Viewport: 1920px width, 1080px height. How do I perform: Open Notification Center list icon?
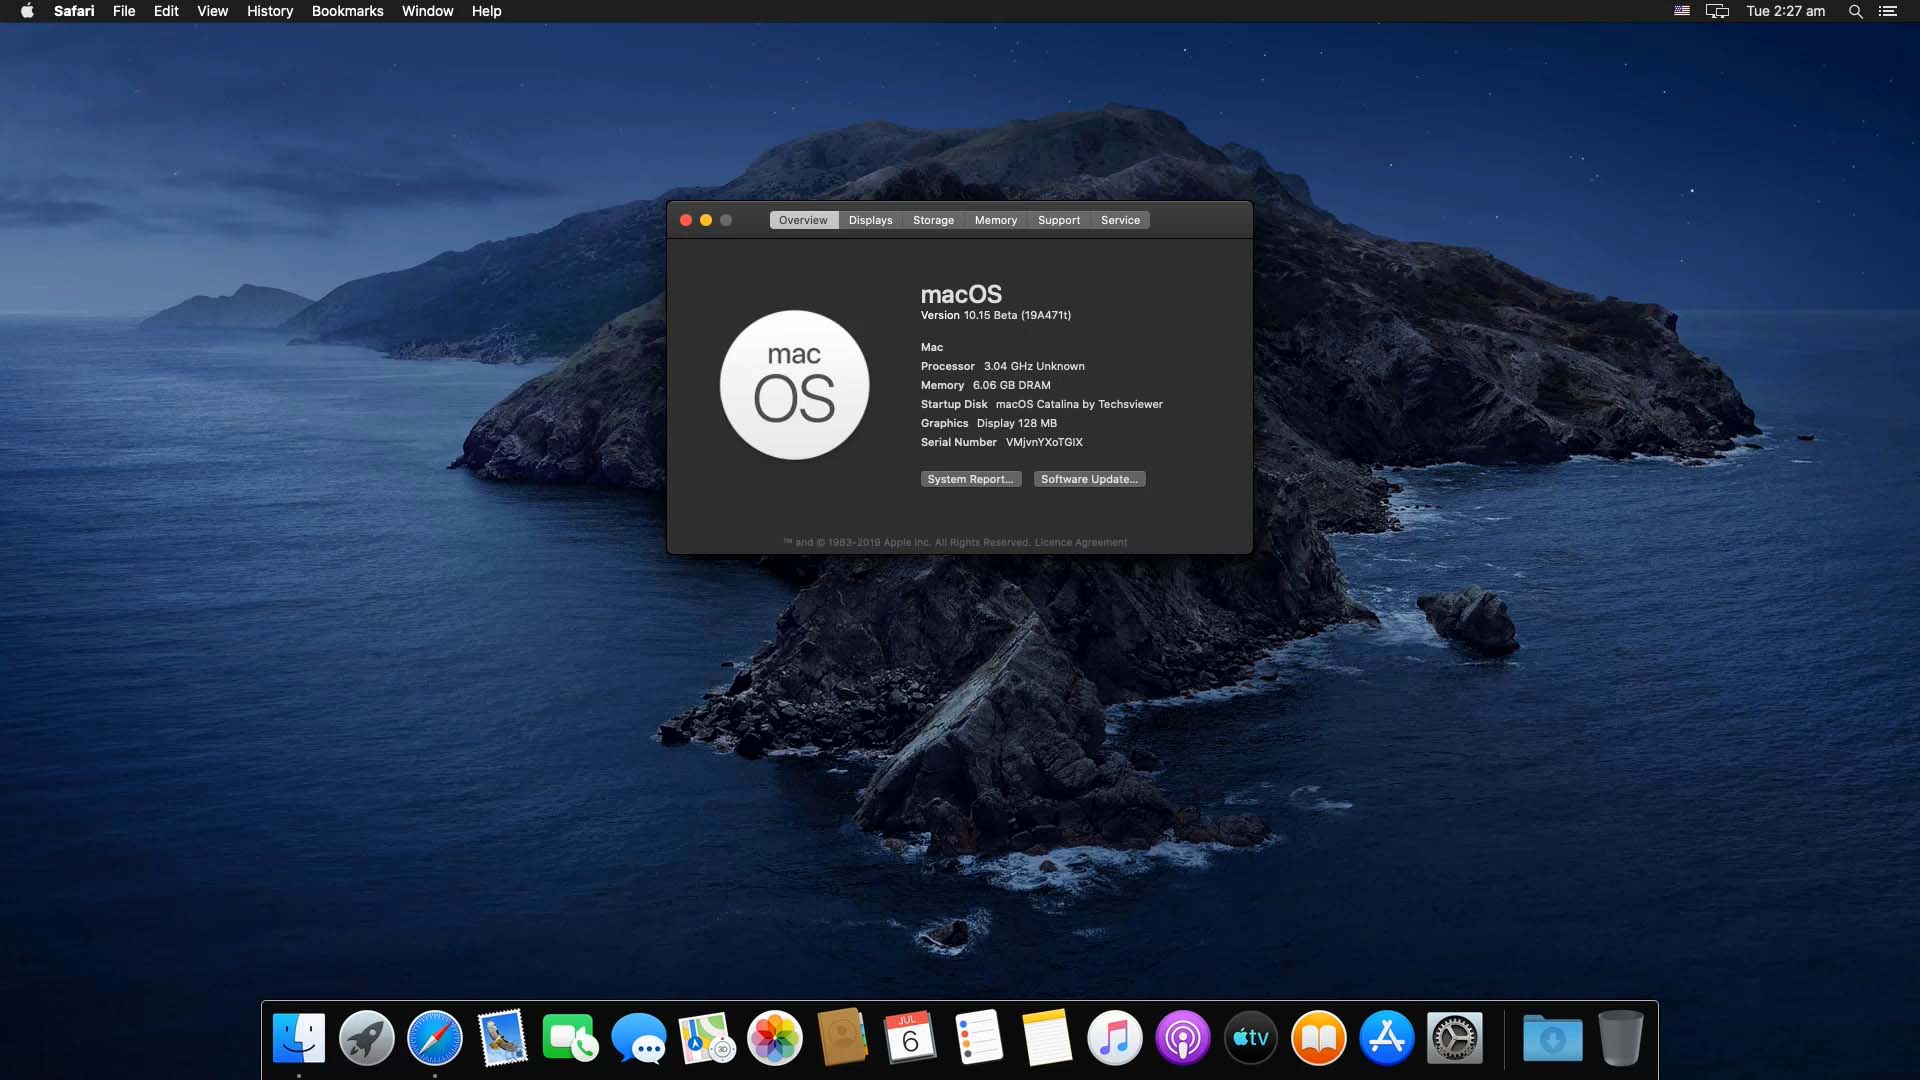point(1887,11)
